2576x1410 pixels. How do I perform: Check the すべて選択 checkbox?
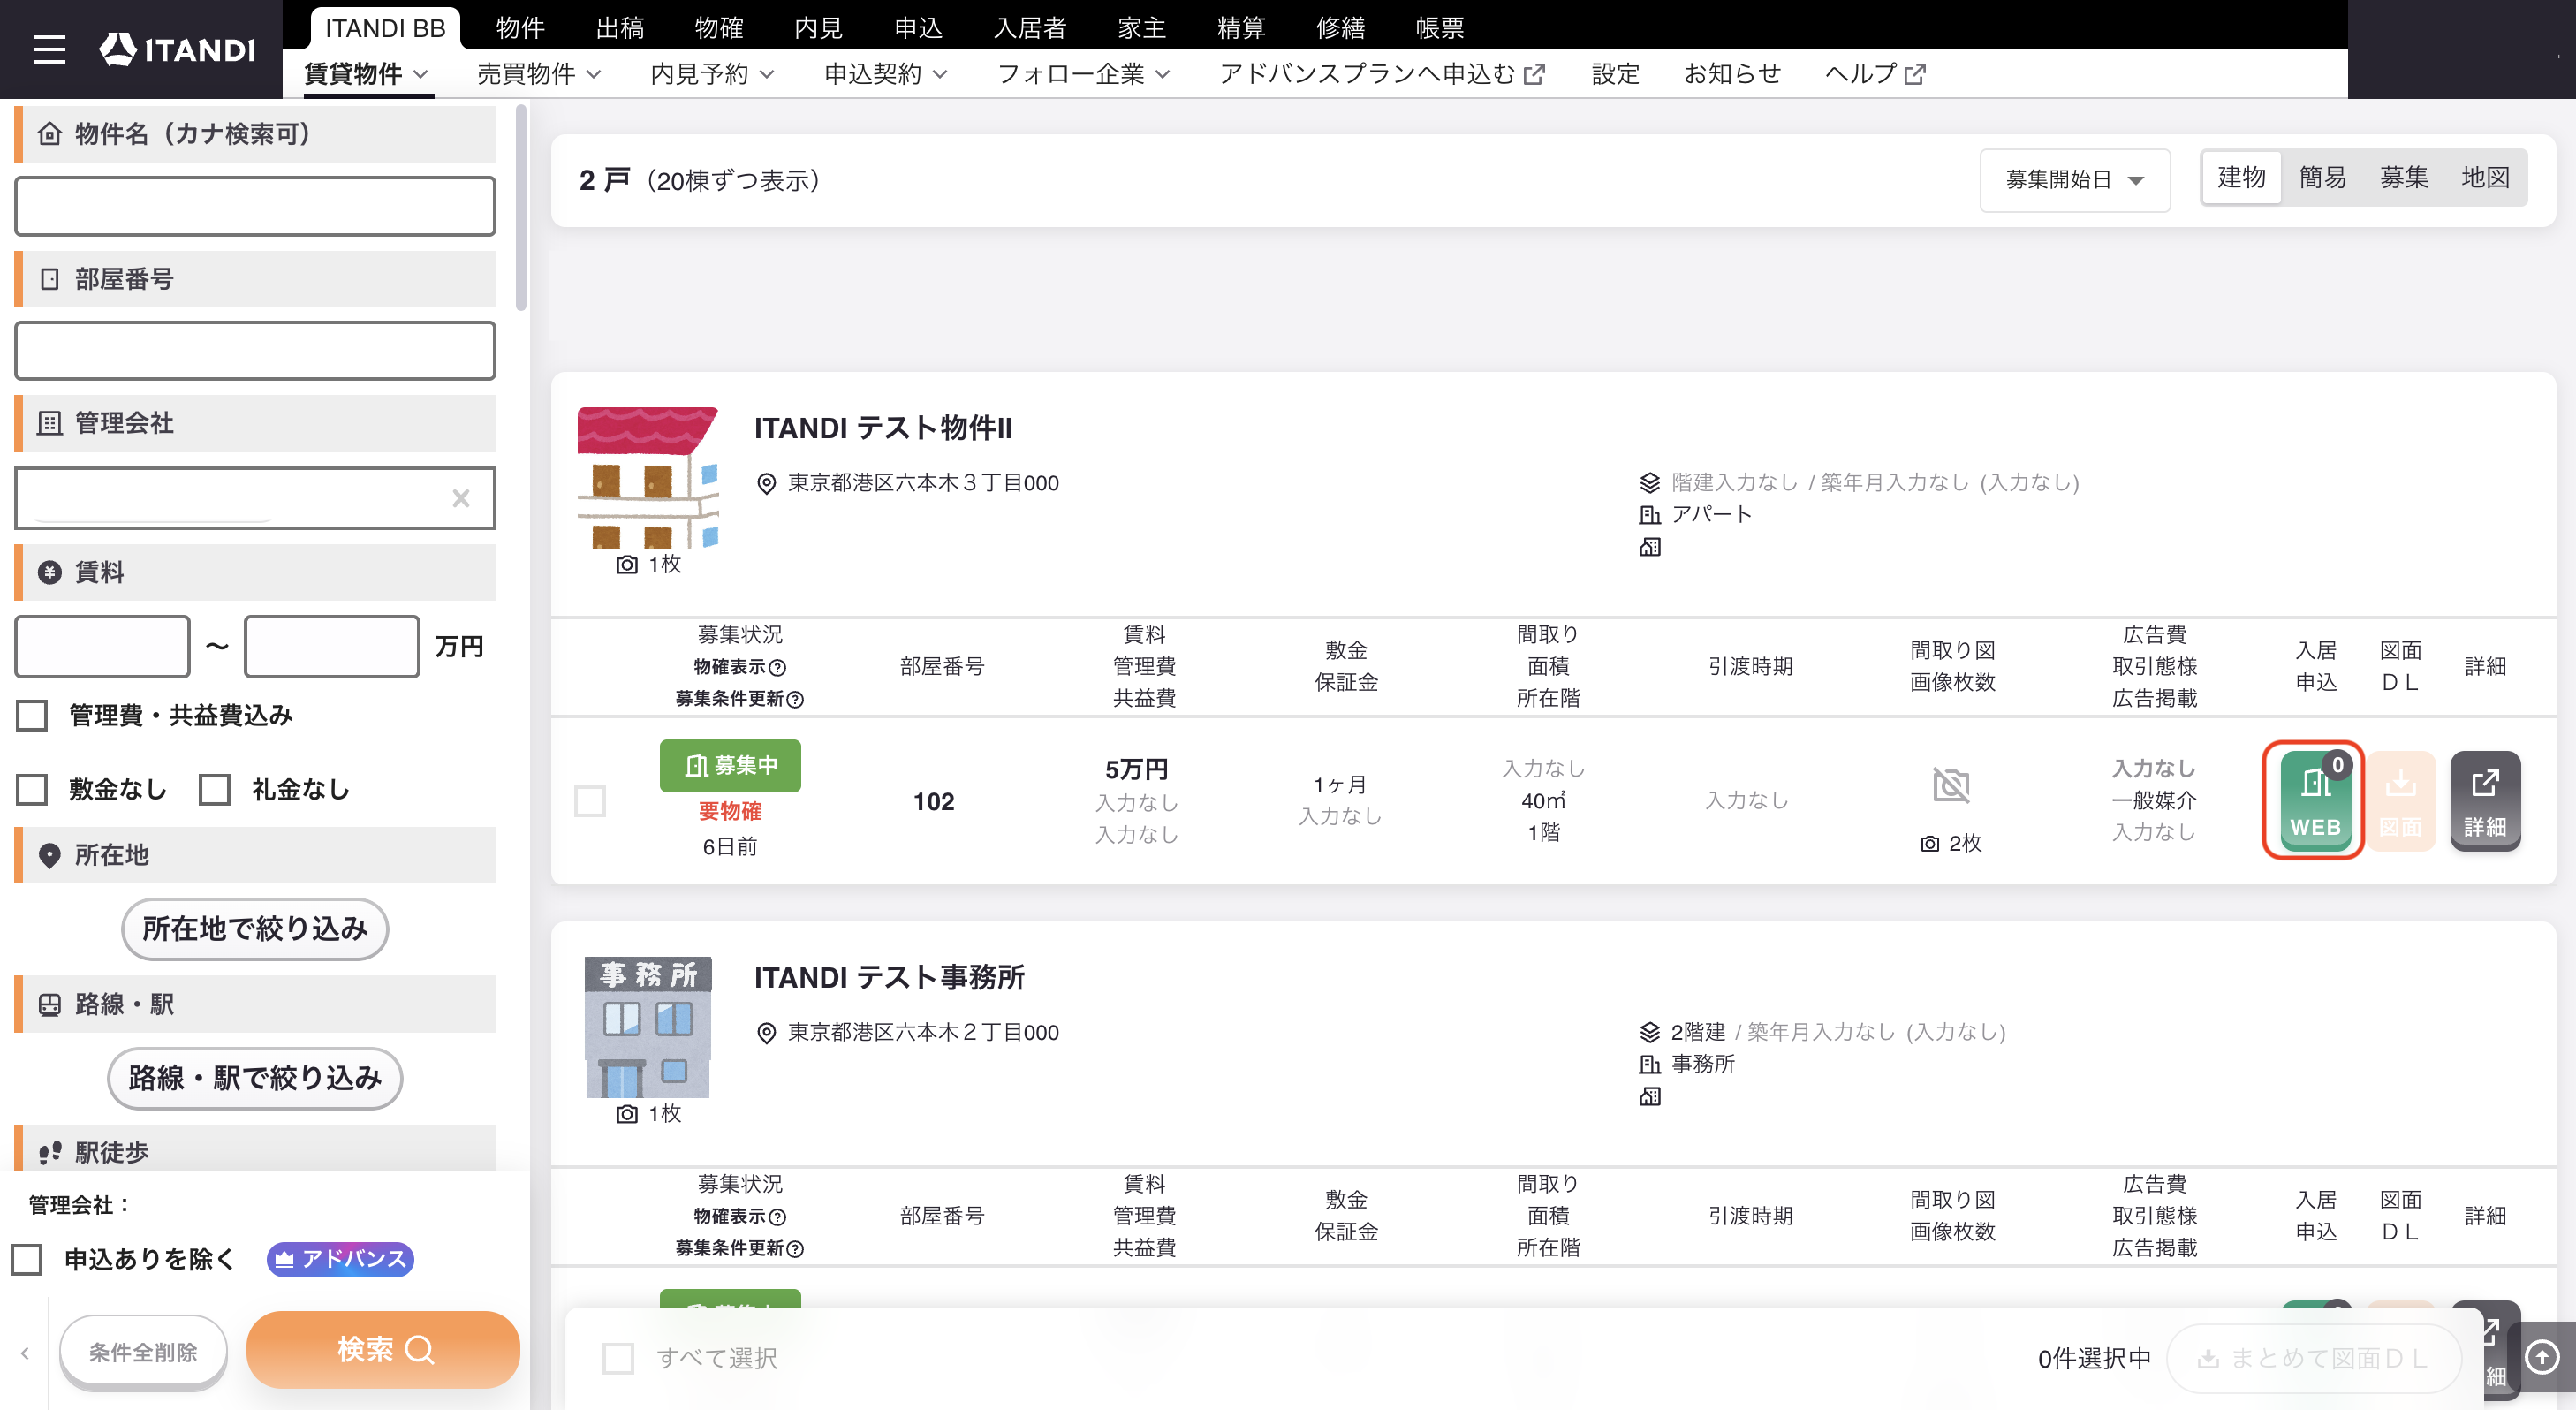pos(618,1357)
